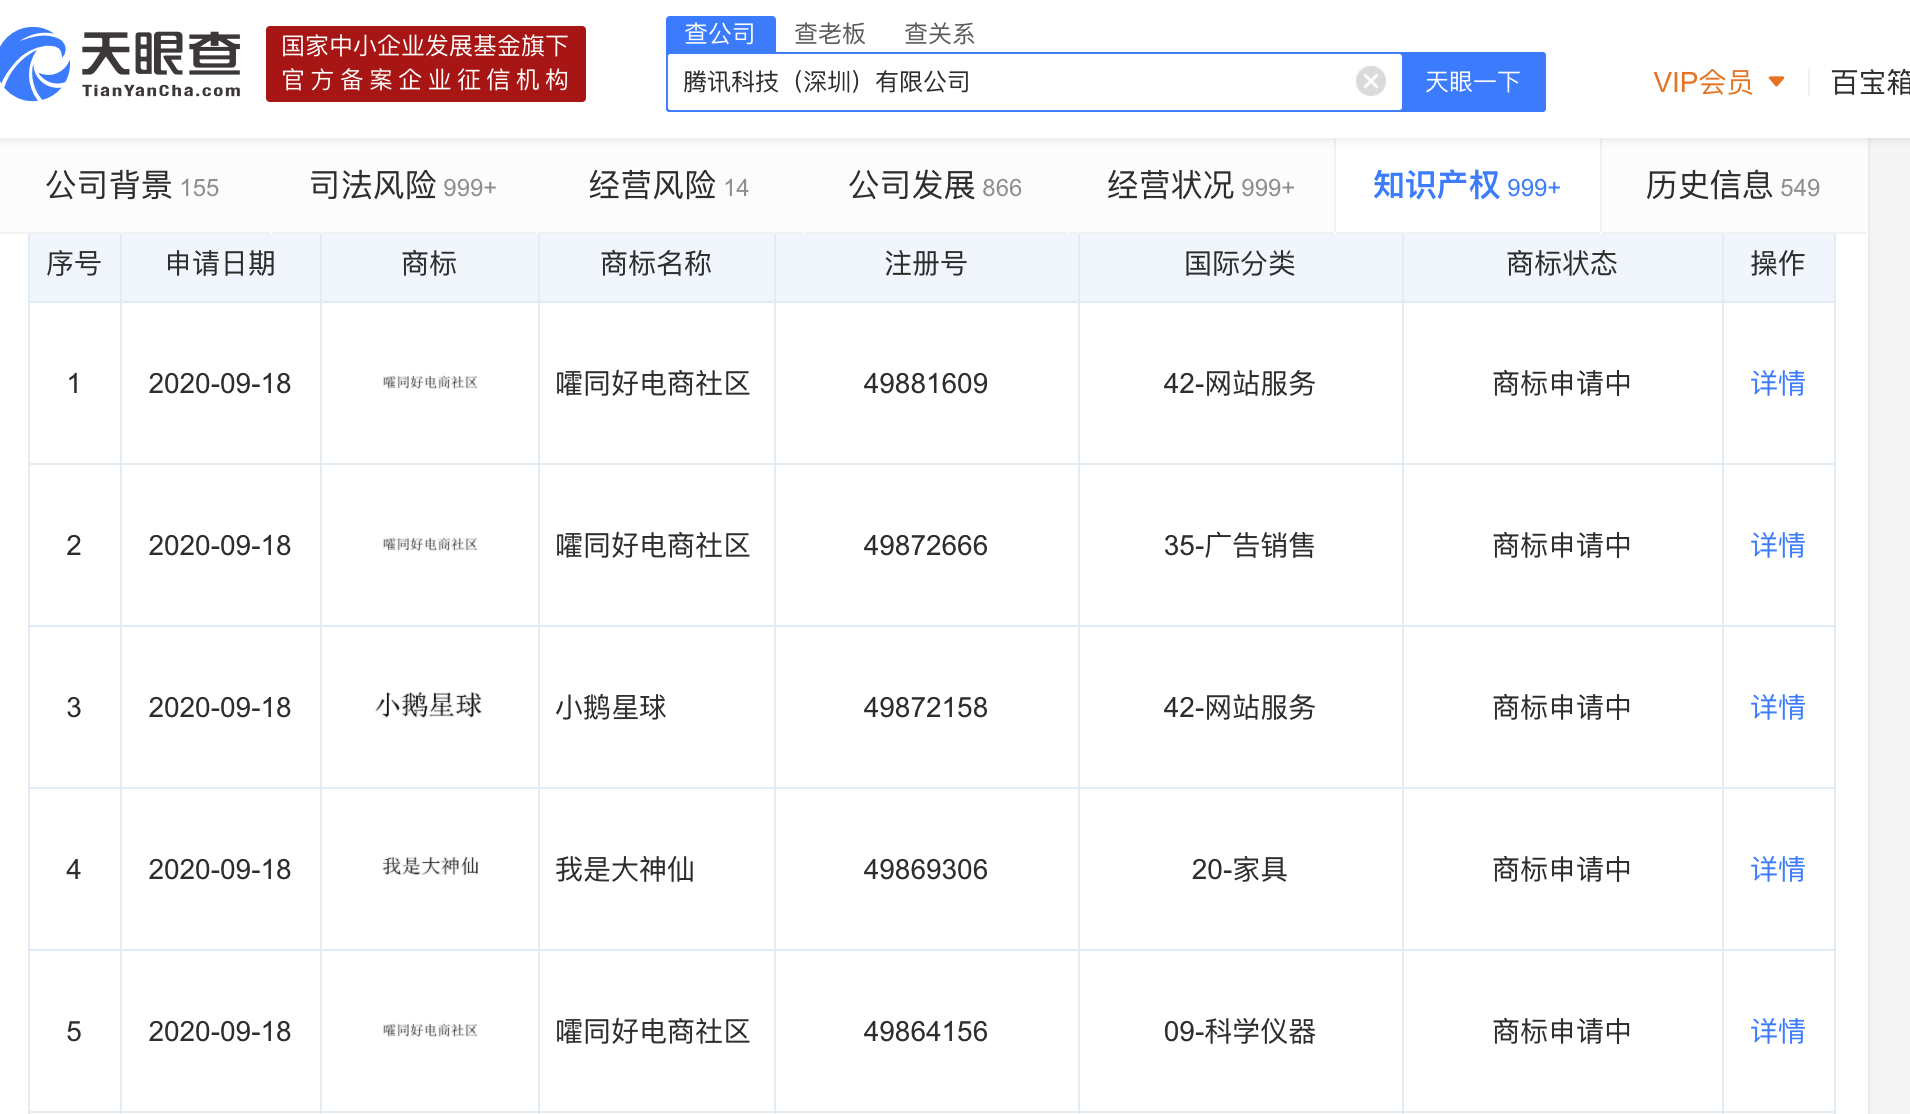Open 详情 for registration 49881609
This screenshot has height=1114, width=1910.
coord(1777,383)
